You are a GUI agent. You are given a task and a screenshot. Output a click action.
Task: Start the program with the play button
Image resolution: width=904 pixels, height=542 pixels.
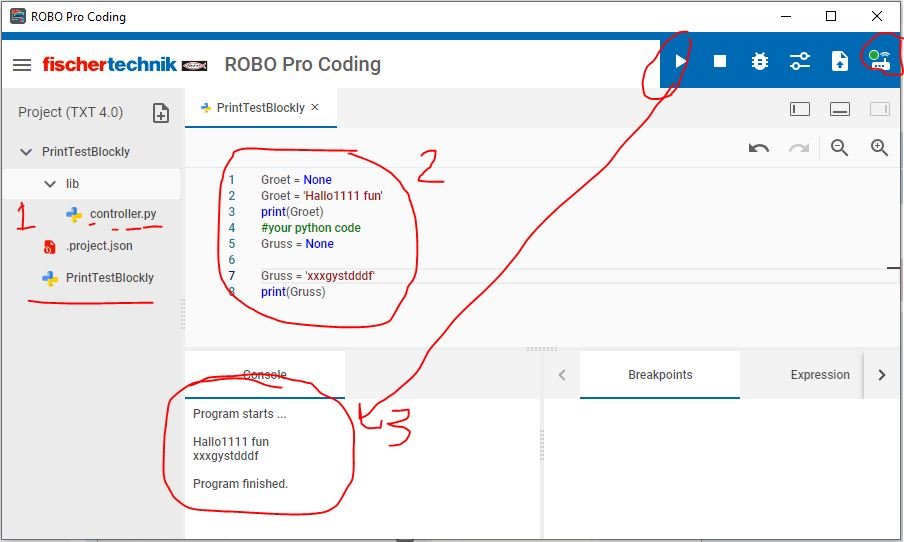point(680,62)
